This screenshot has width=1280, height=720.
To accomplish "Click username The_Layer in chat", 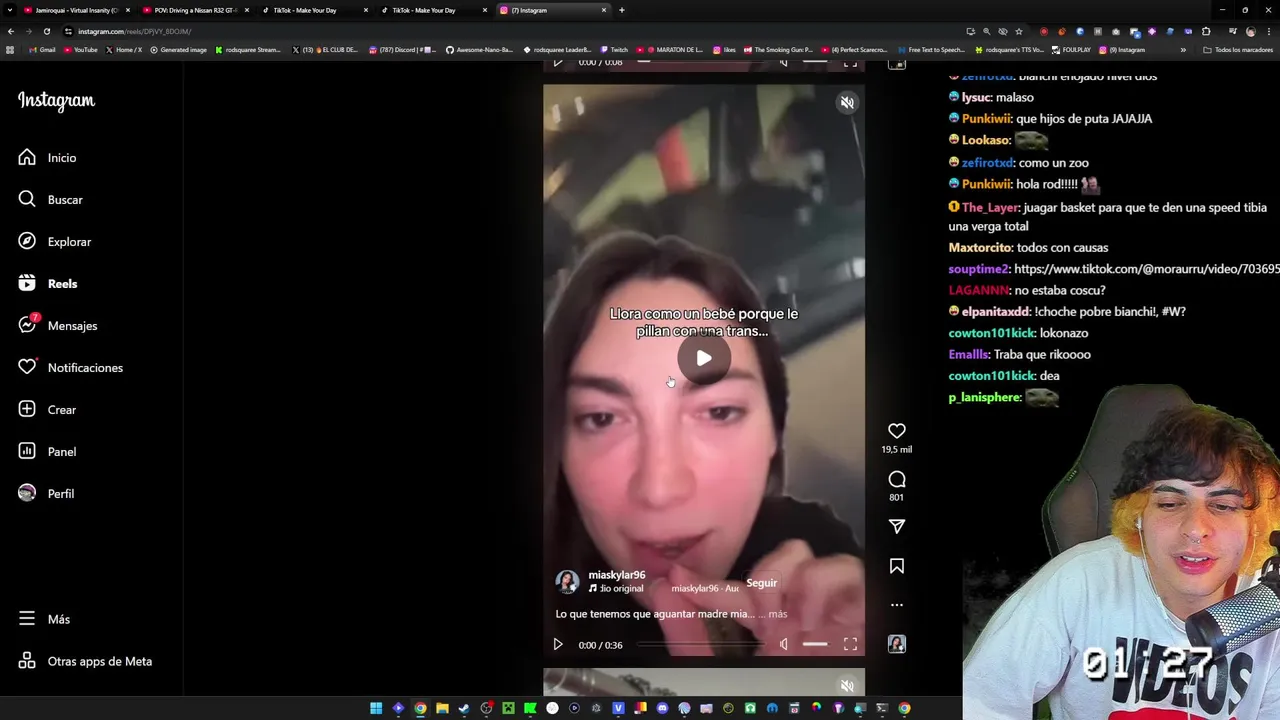I will click(990, 207).
